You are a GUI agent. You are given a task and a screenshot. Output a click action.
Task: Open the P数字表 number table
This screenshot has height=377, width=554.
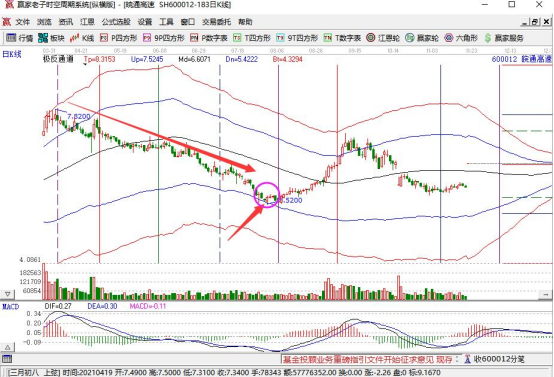209,38
